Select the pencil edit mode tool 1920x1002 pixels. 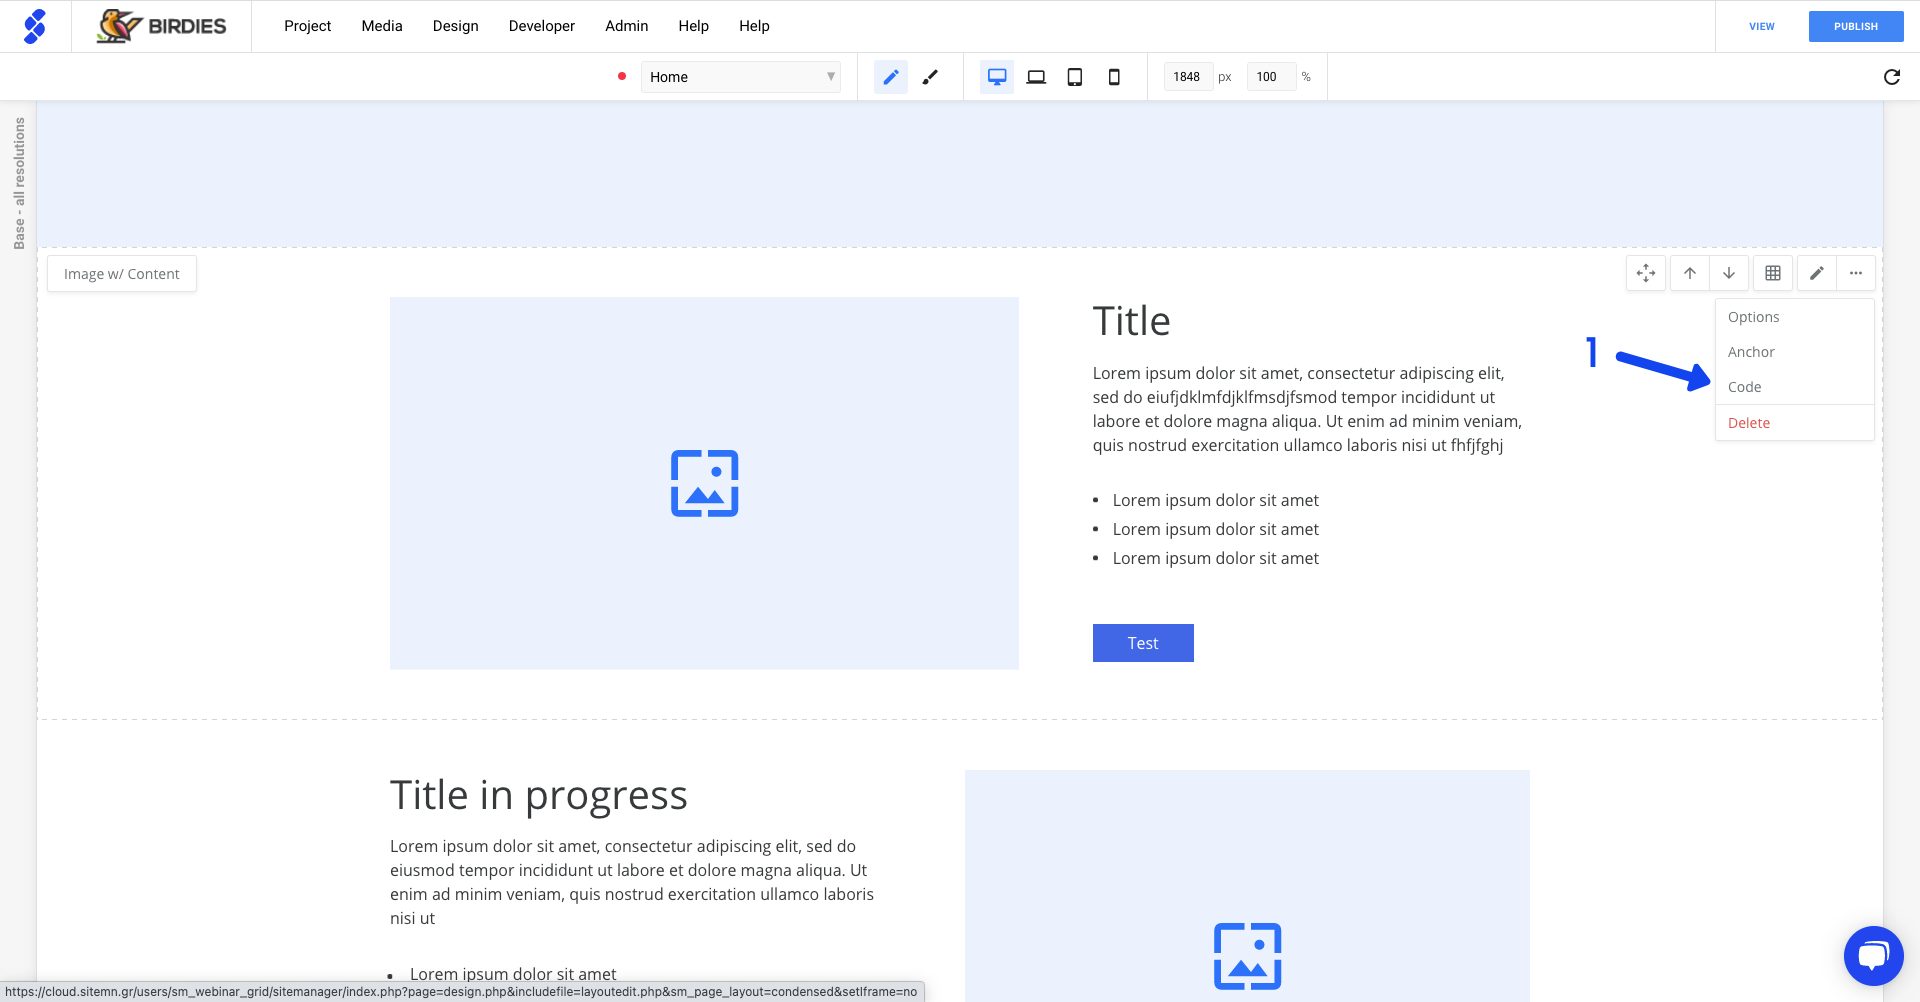[891, 77]
